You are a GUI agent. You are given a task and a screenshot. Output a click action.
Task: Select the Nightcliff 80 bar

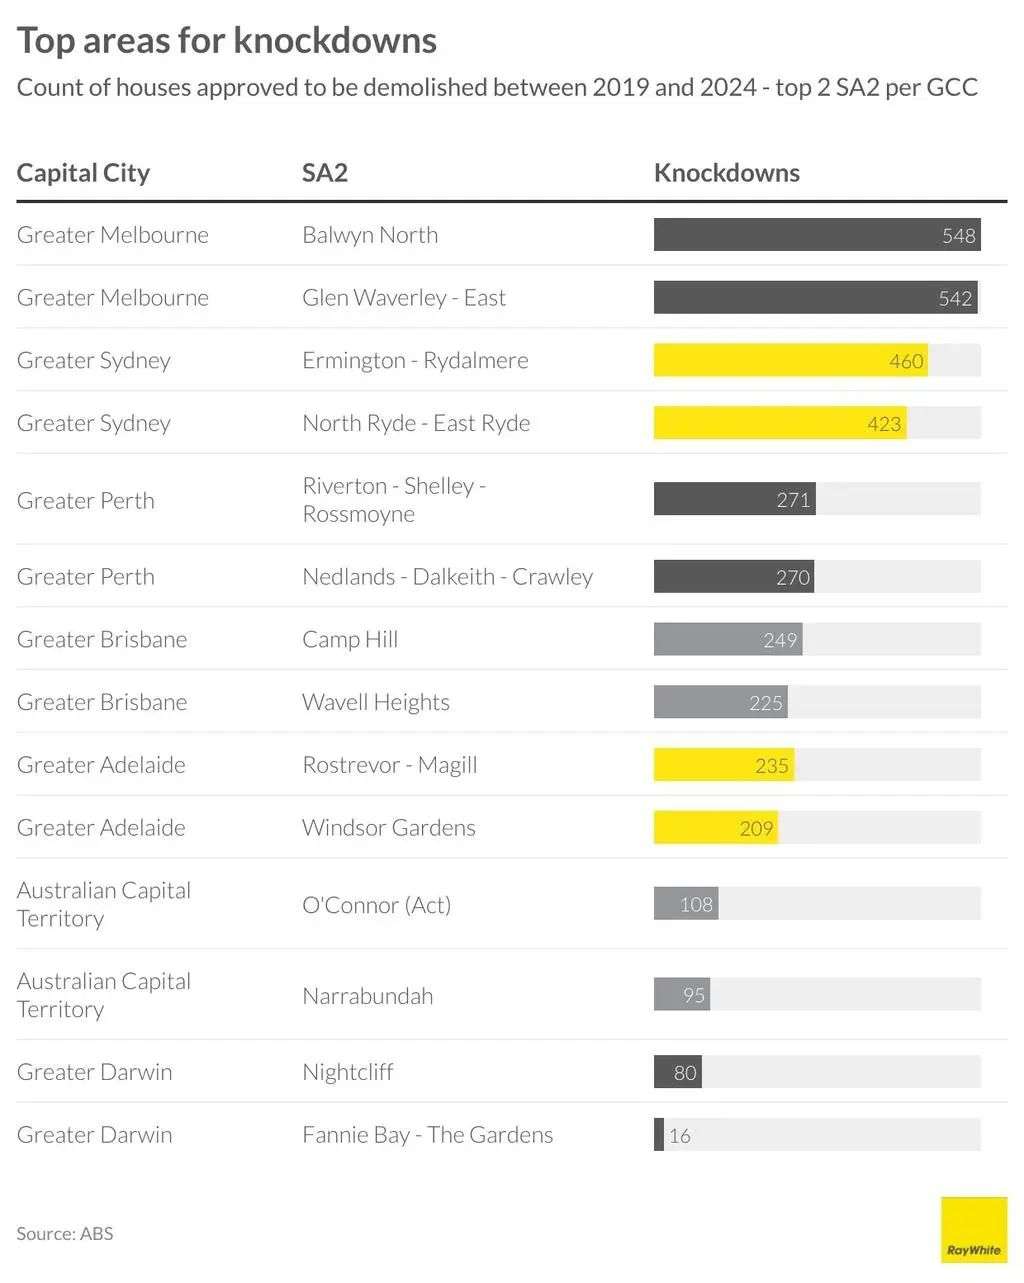point(678,1072)
